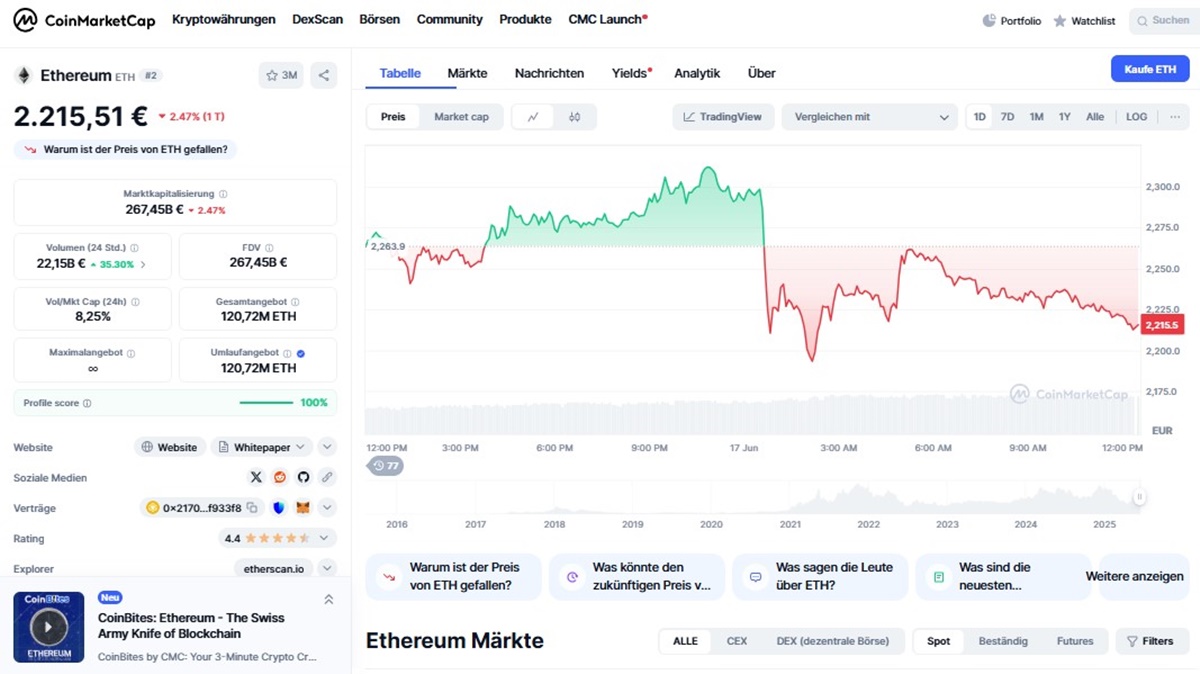Set chart range to Alle
Viewport: 1200px width, 674px height.
tap(1095, 117)
